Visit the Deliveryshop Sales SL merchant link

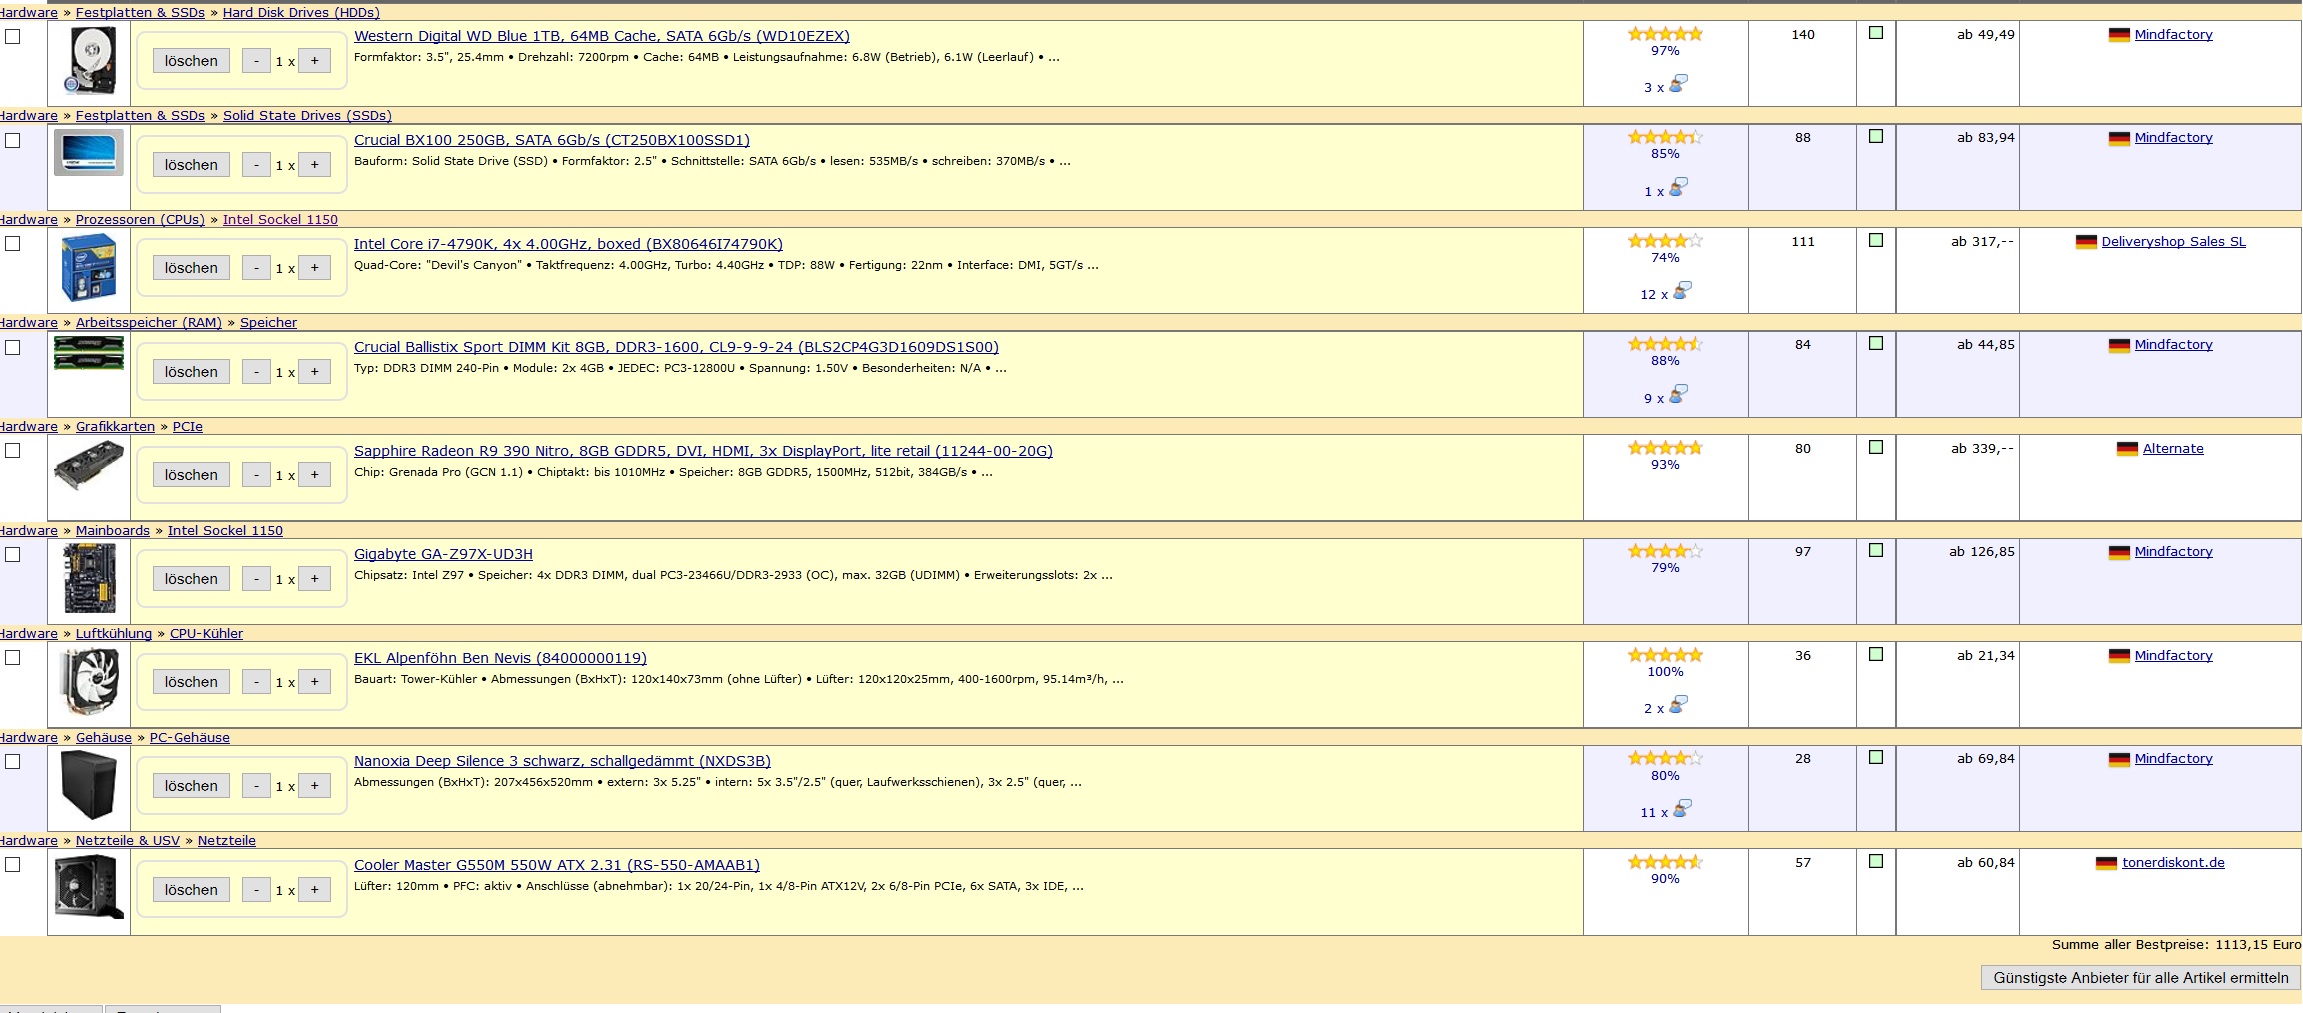pos(2173,242)
